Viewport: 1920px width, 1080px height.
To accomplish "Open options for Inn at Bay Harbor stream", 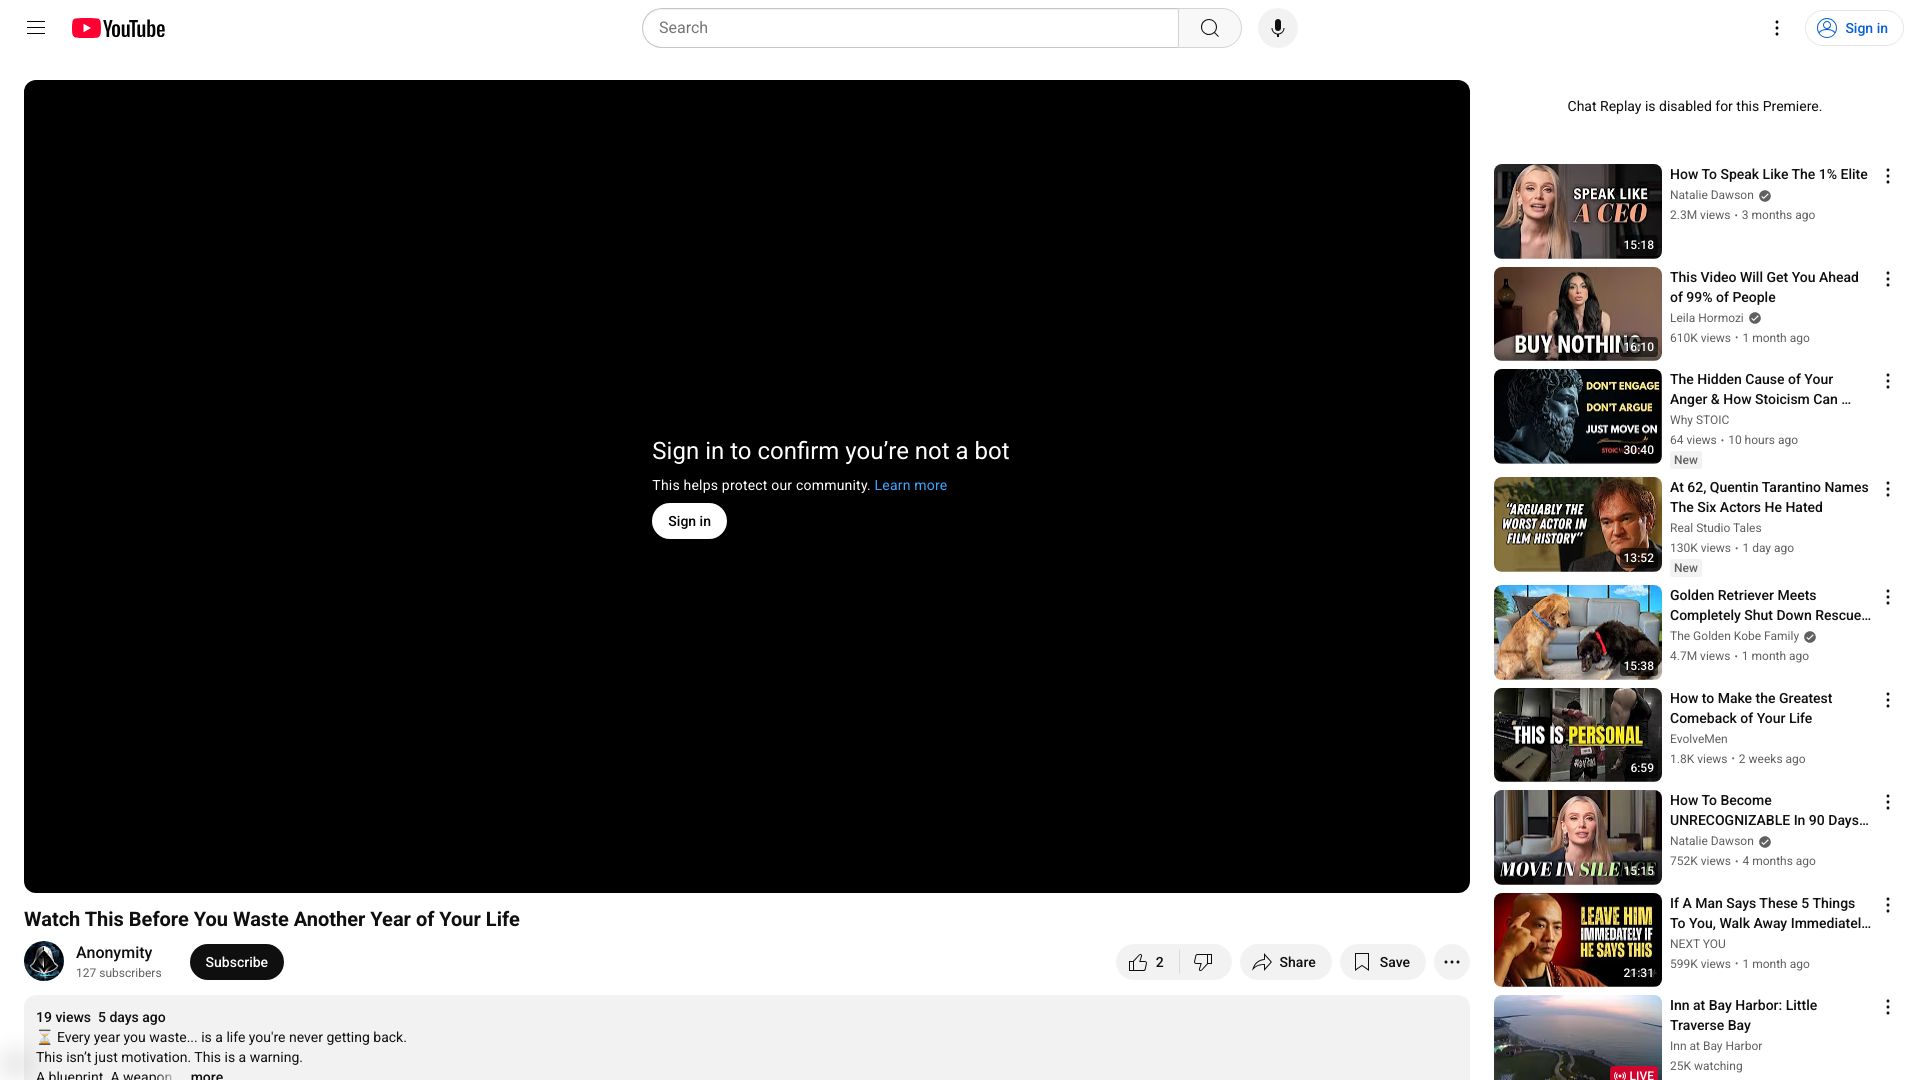I will 1887,1007.
